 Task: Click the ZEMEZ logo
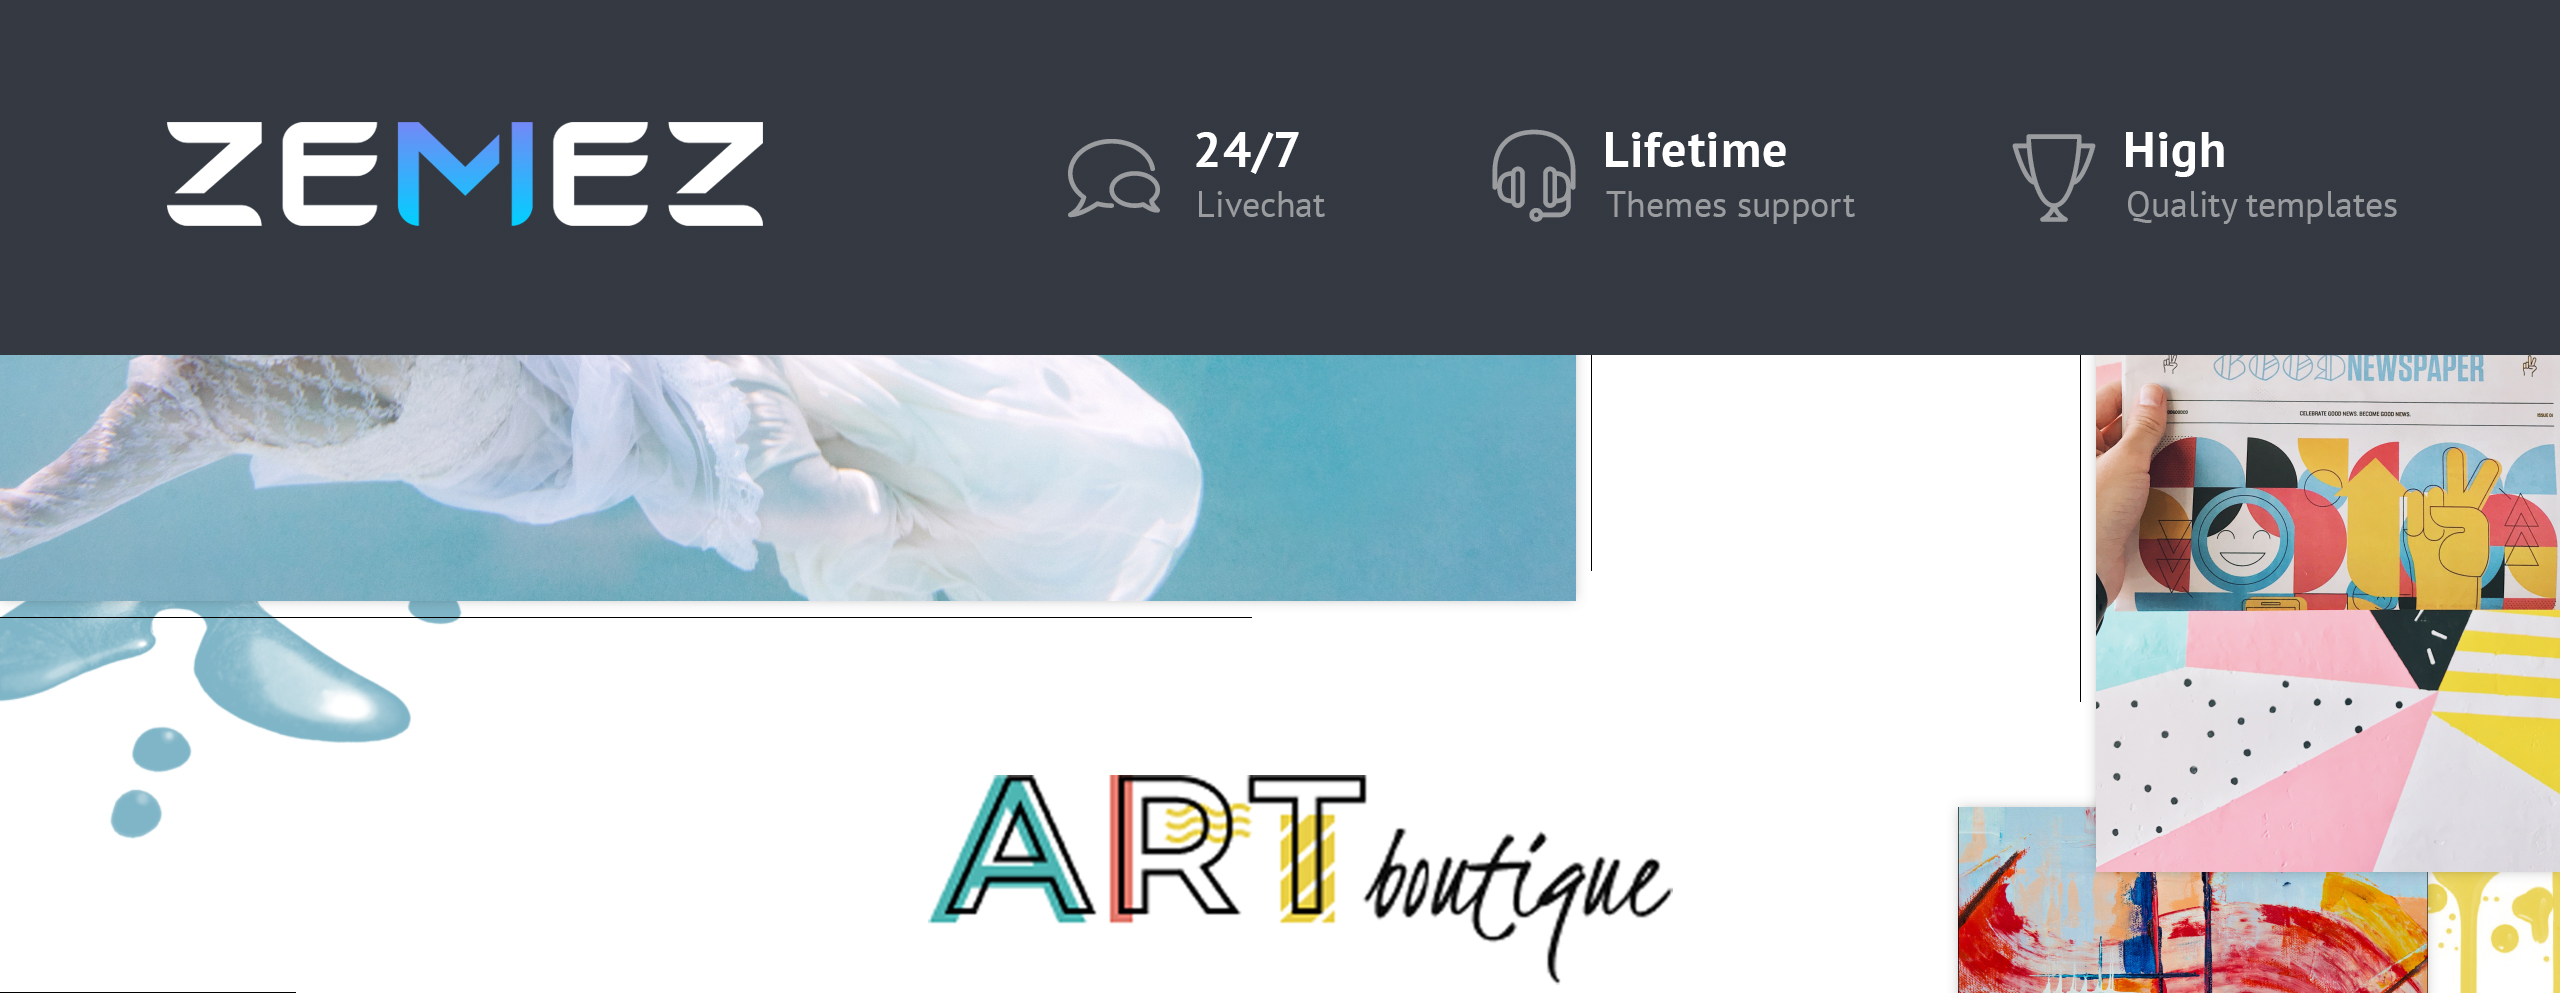click(x=465, y=174)
